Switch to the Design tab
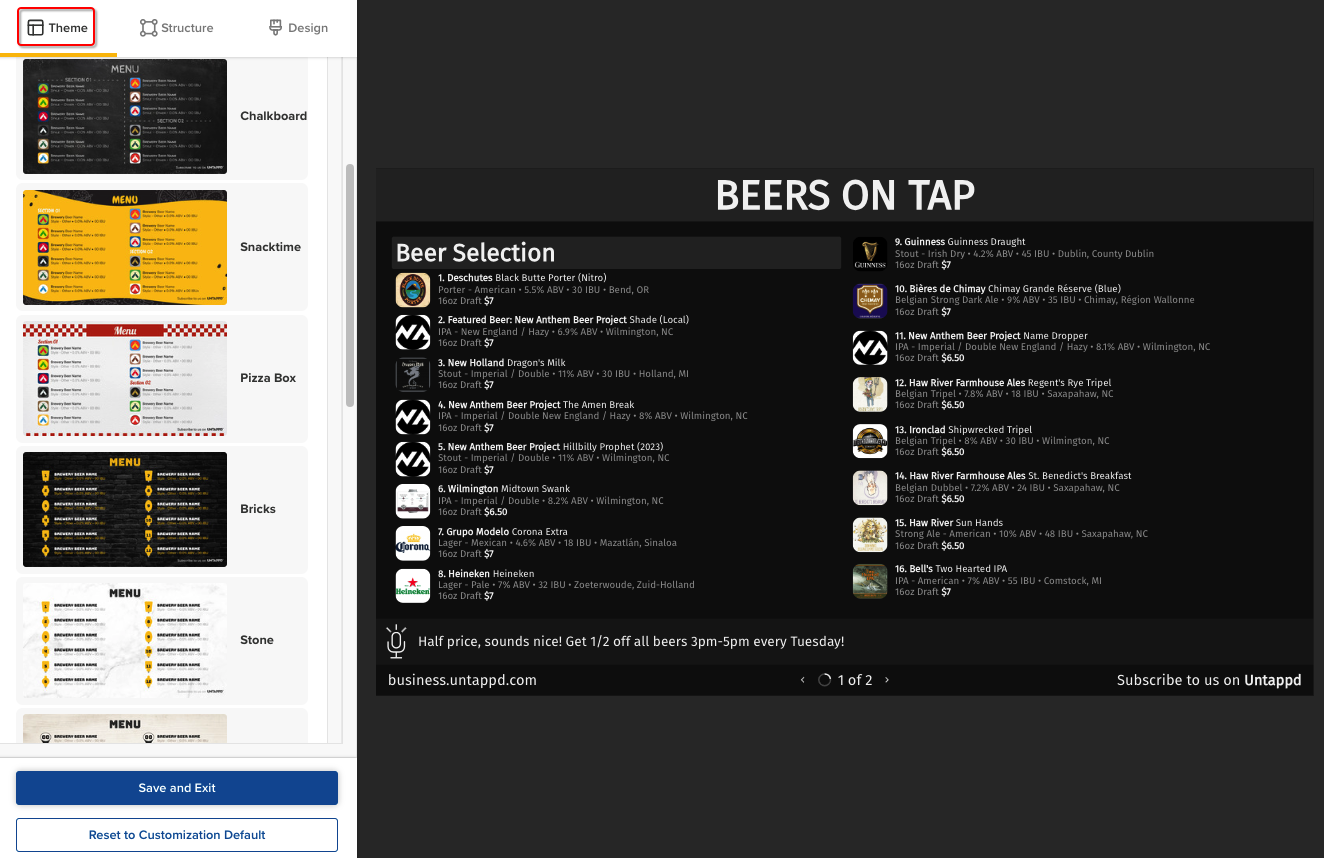The height and width of the screenshot is (858, 1324). 298,28
